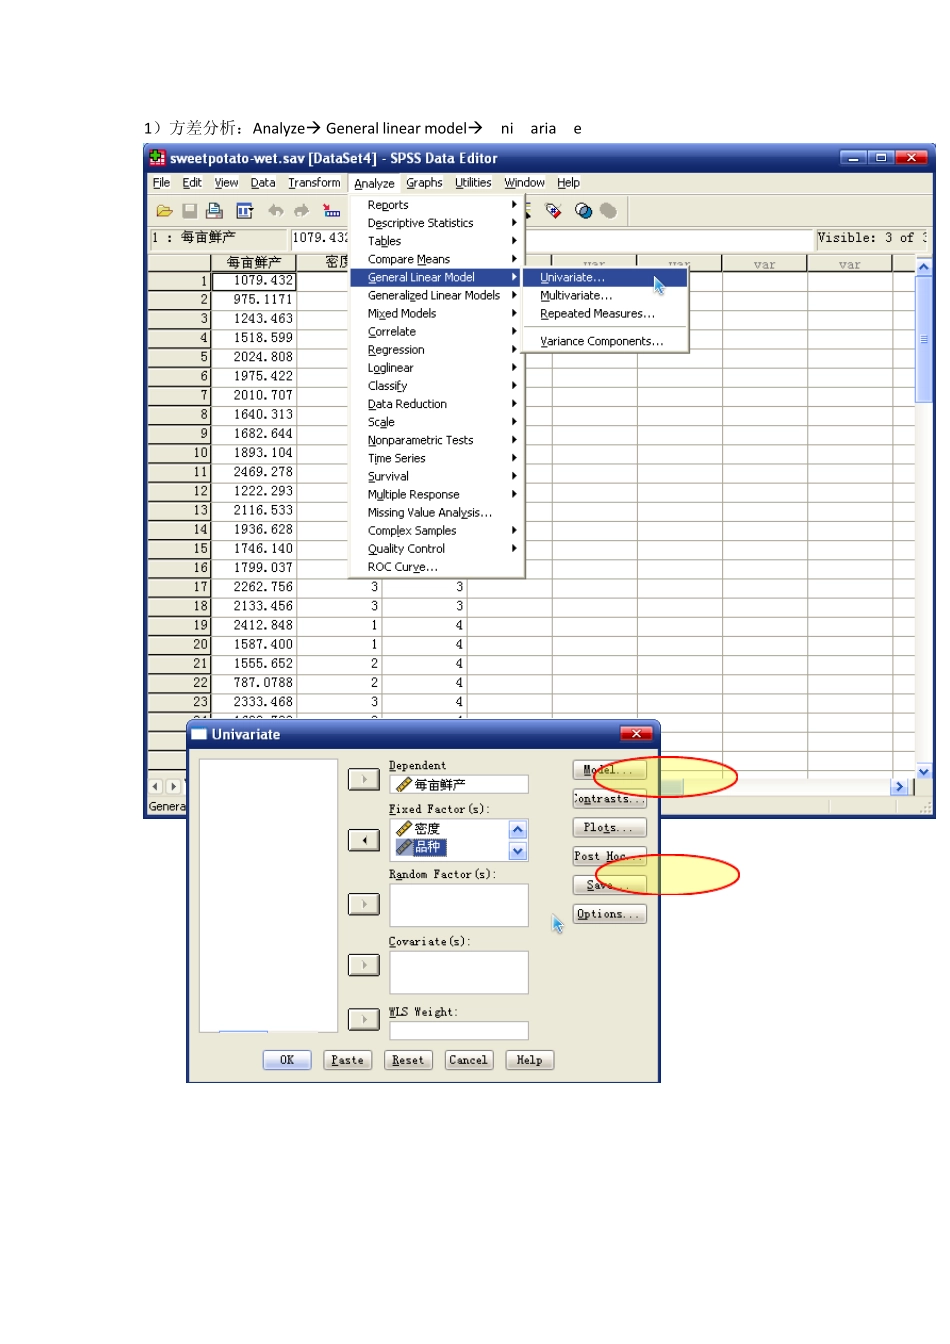Choose Multivariate... from the submenu
The height and width of the screenshot is (1344, 950).
[x=606, y=296]
